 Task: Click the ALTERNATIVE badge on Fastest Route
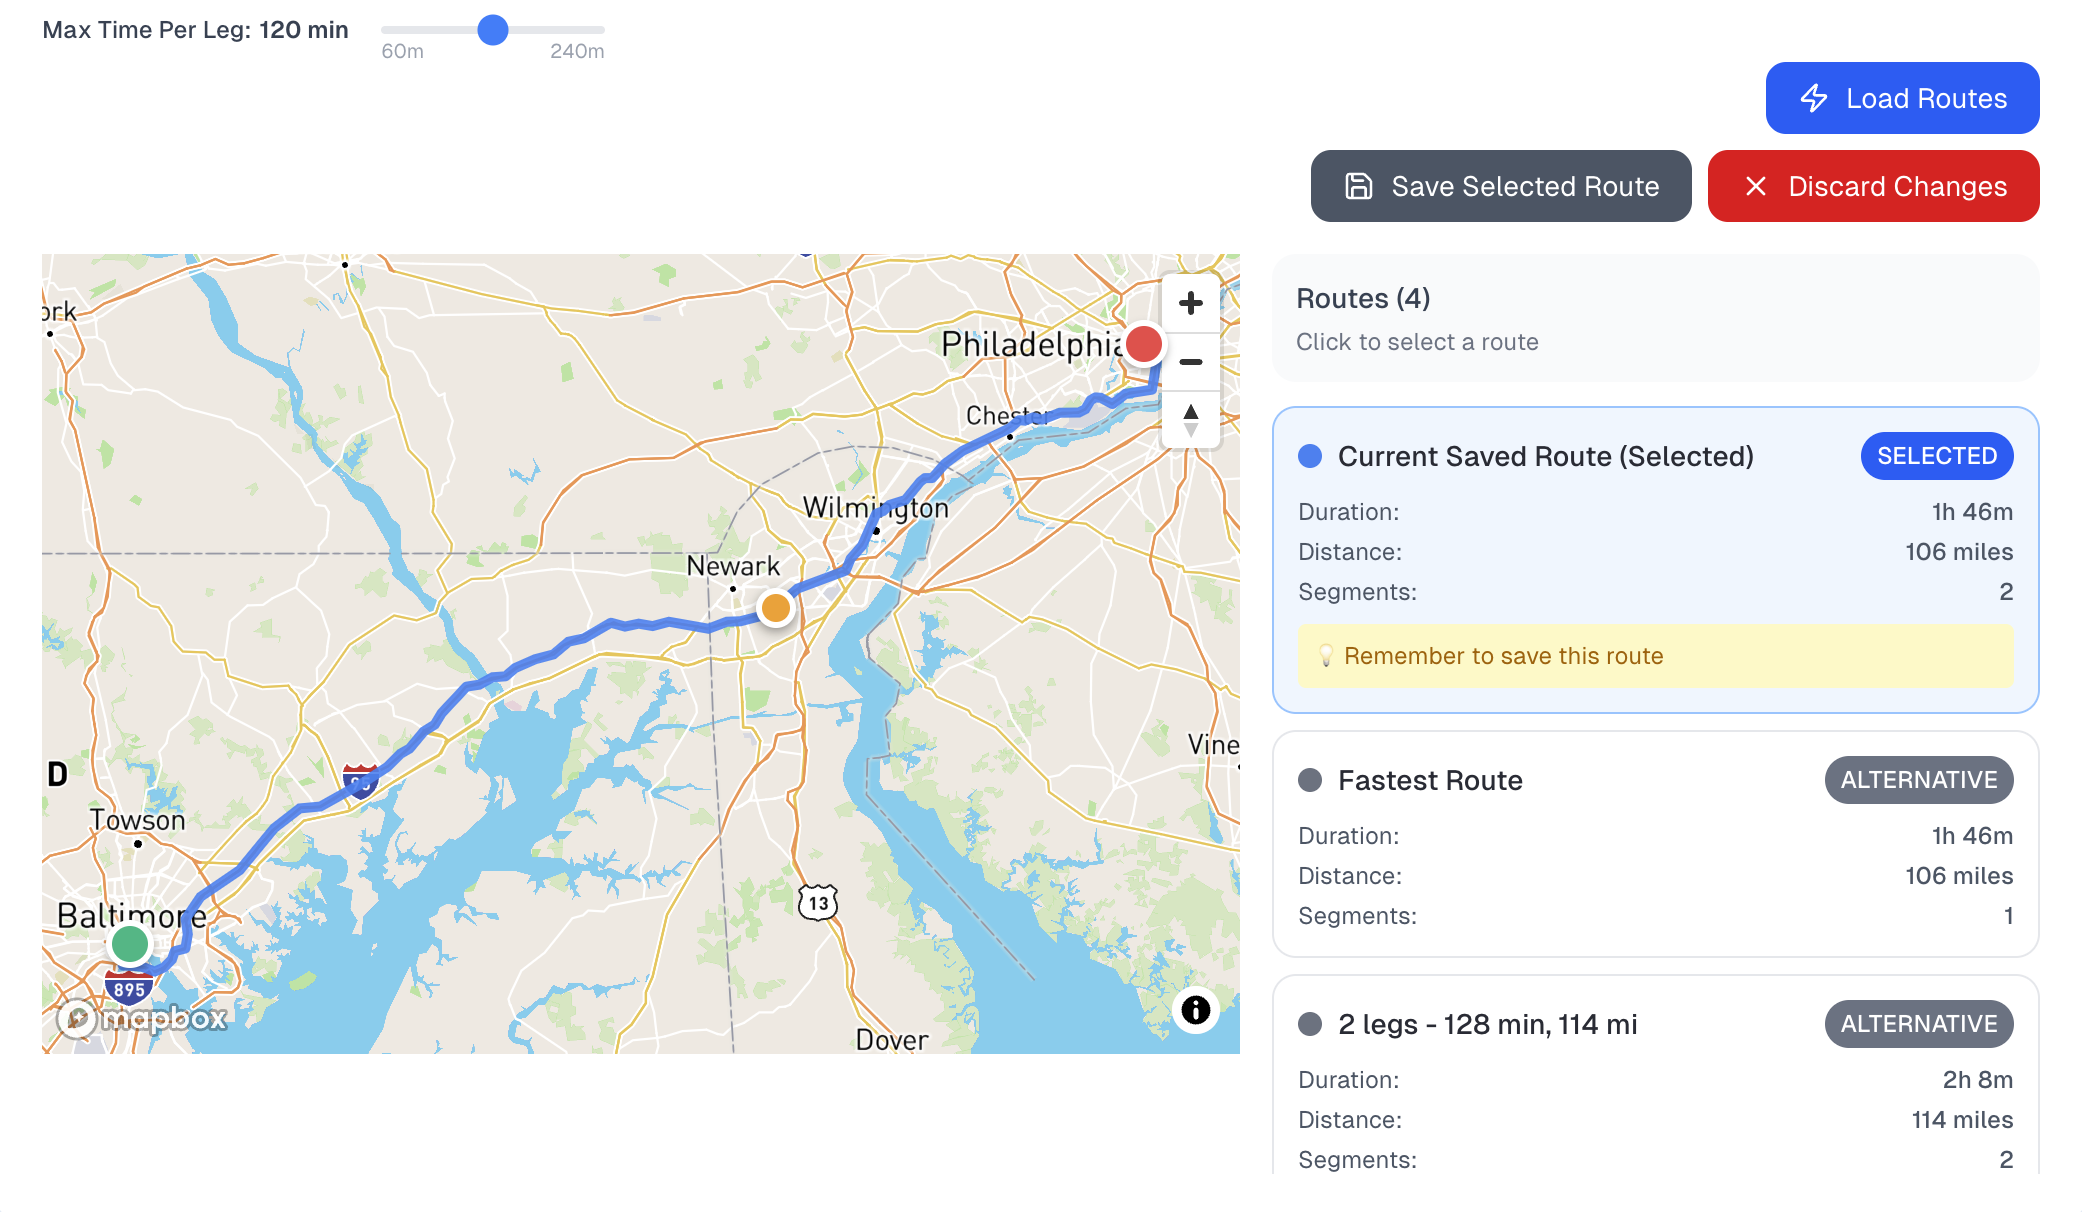click(1918, 780)
